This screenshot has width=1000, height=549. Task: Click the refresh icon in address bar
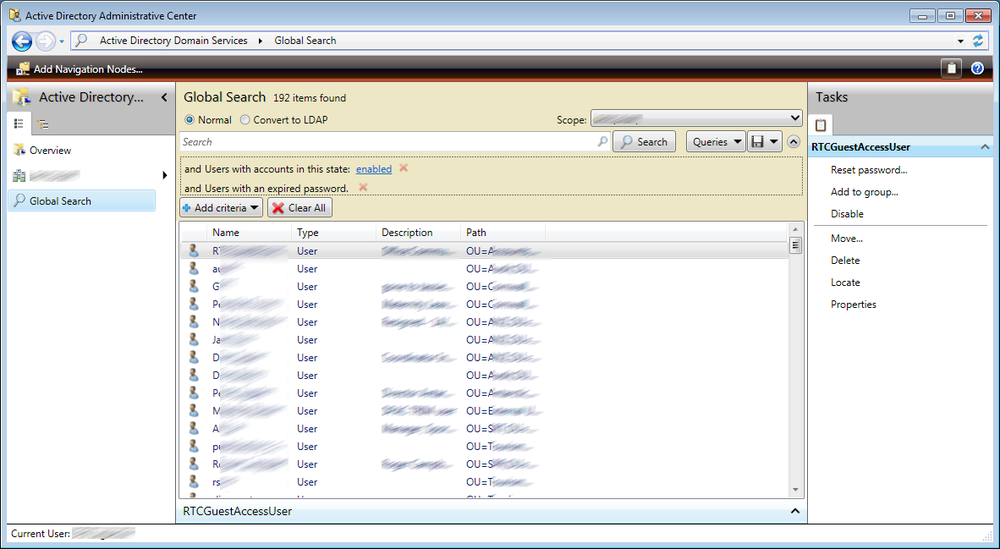coord(978,41)
